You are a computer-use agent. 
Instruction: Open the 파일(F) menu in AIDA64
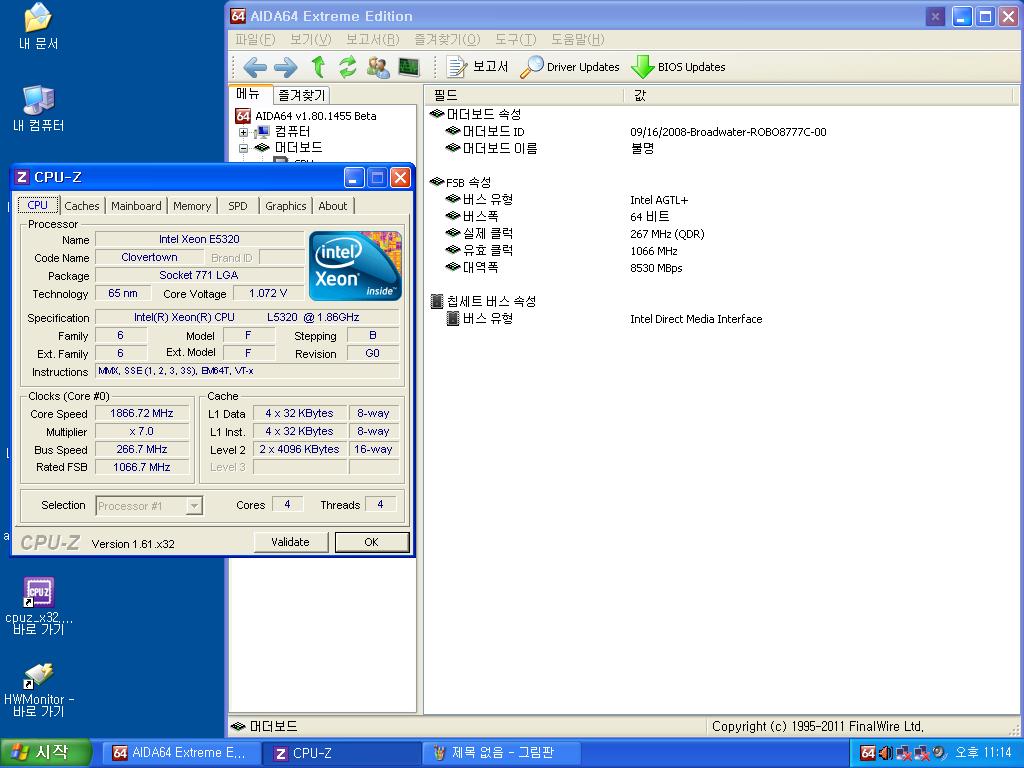pyautogui.click(x=255, y=40)
